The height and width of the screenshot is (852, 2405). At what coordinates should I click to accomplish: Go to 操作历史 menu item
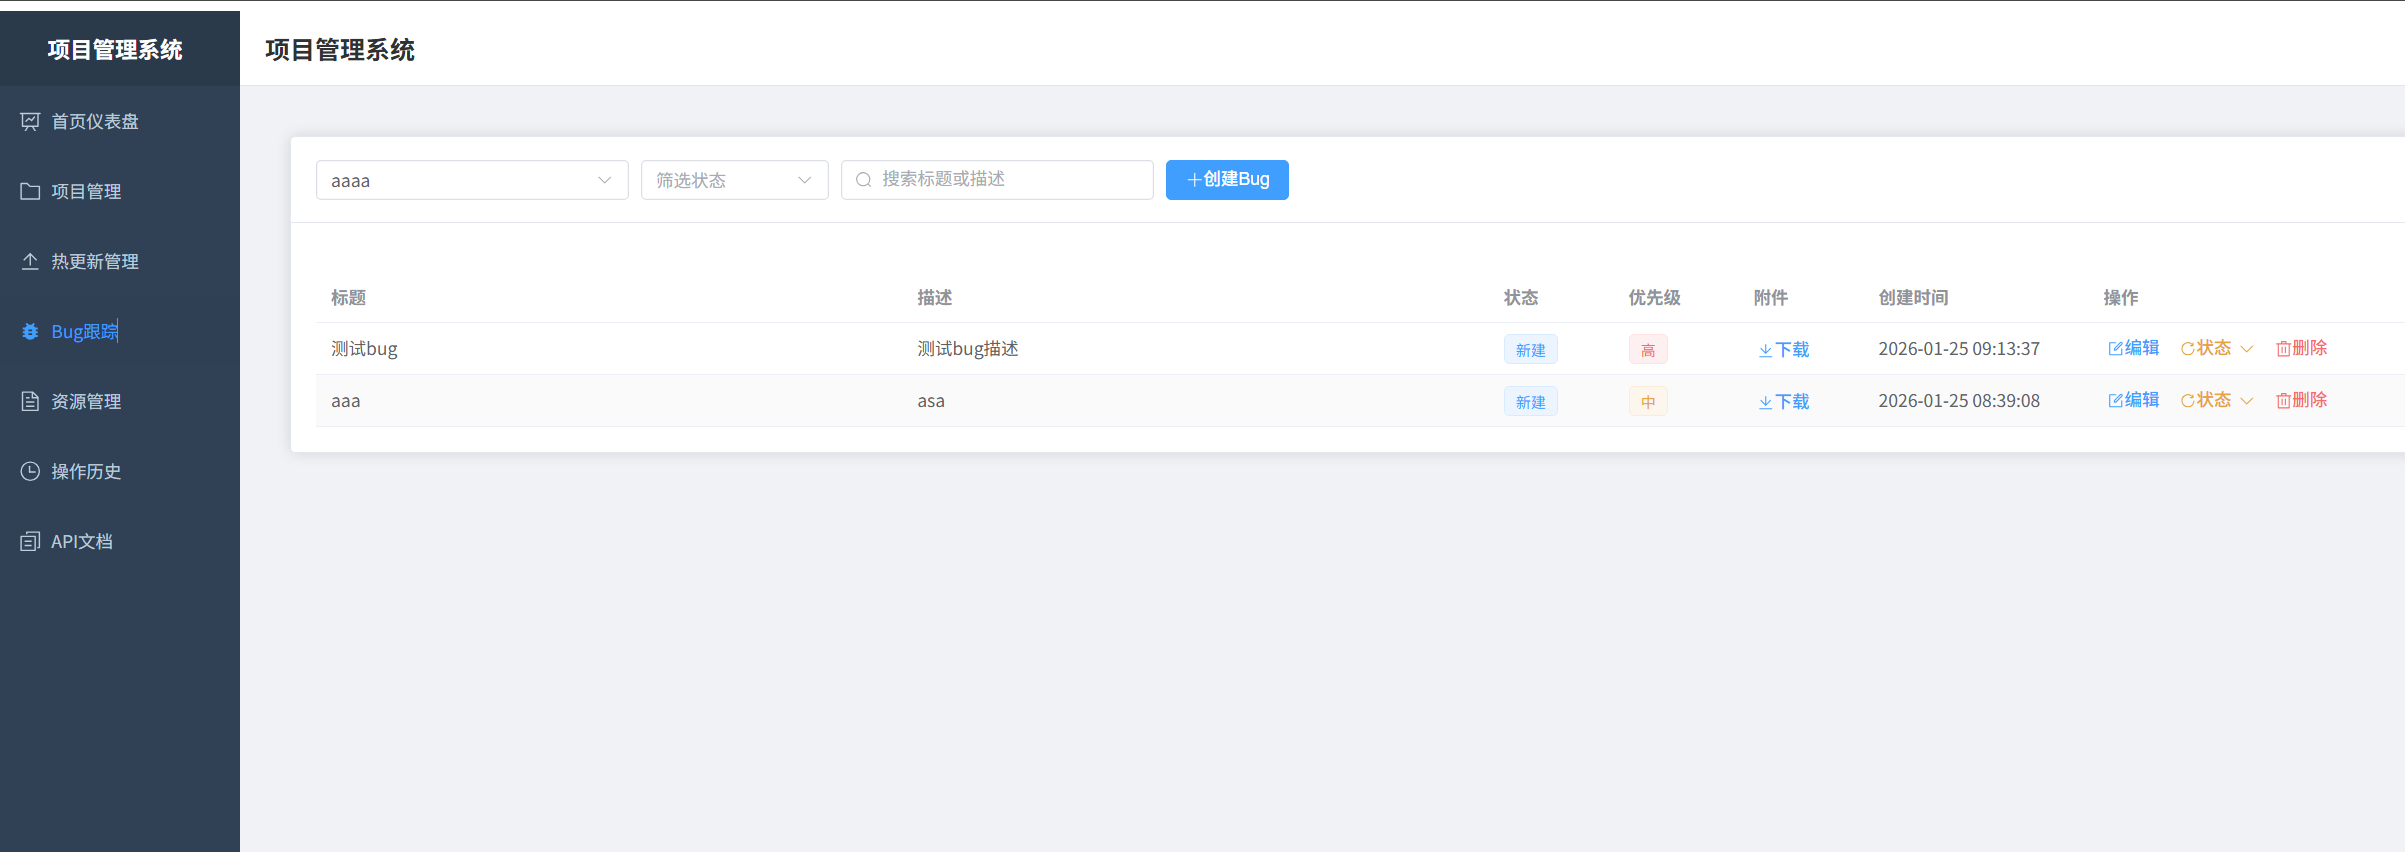point(86,471)
